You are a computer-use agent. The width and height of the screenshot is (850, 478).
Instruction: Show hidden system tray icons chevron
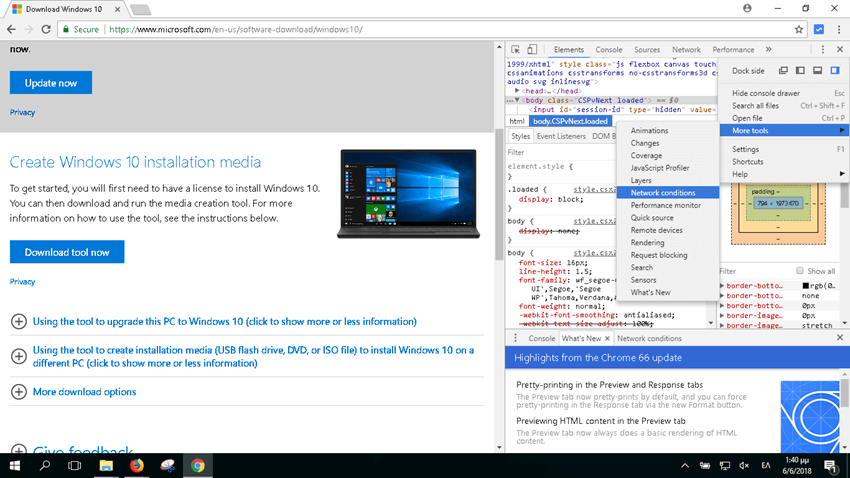click(x=685, y=466)
